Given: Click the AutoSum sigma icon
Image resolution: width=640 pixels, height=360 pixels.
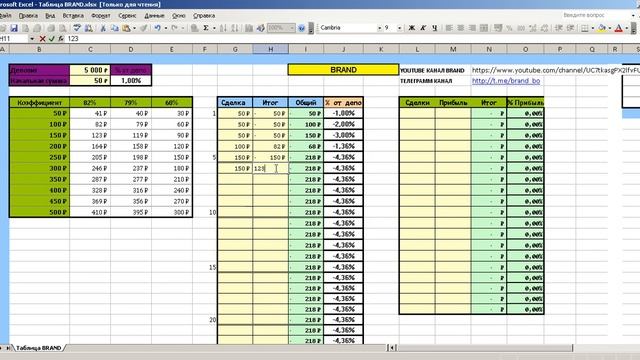Looking at the screenshot, I should coord(206,28).
